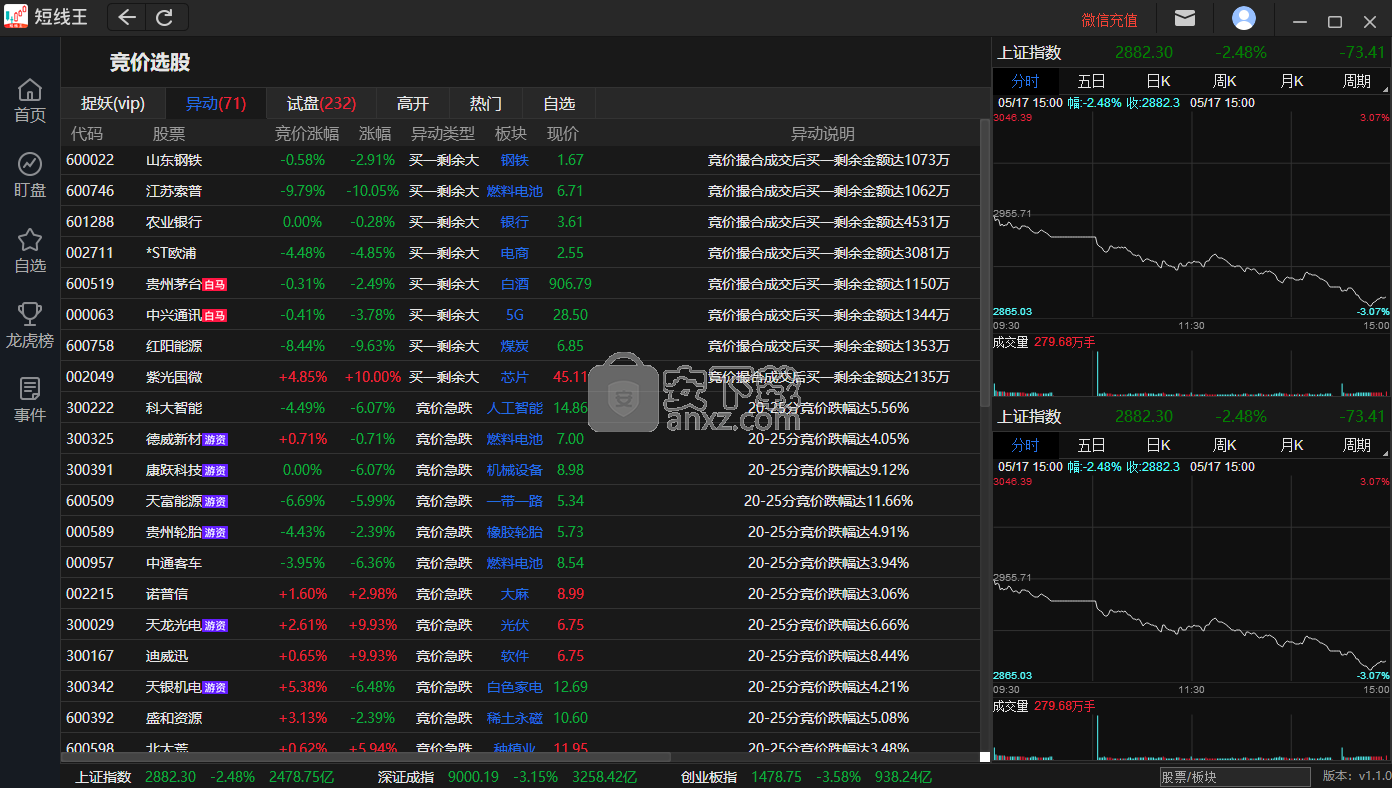1392x788 pixels.
Task: Open the 热门 tab
Action: 486,103
